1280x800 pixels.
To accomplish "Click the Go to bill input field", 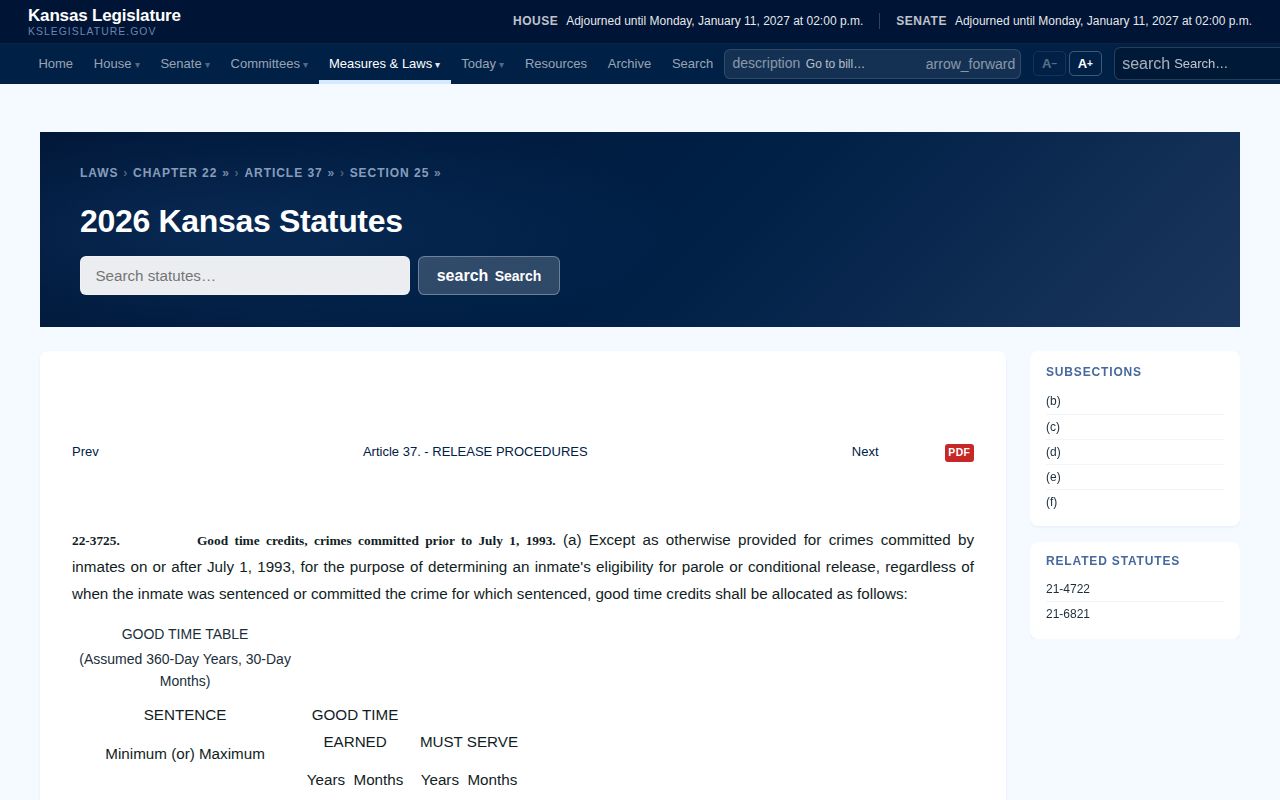I will [862, 64].
